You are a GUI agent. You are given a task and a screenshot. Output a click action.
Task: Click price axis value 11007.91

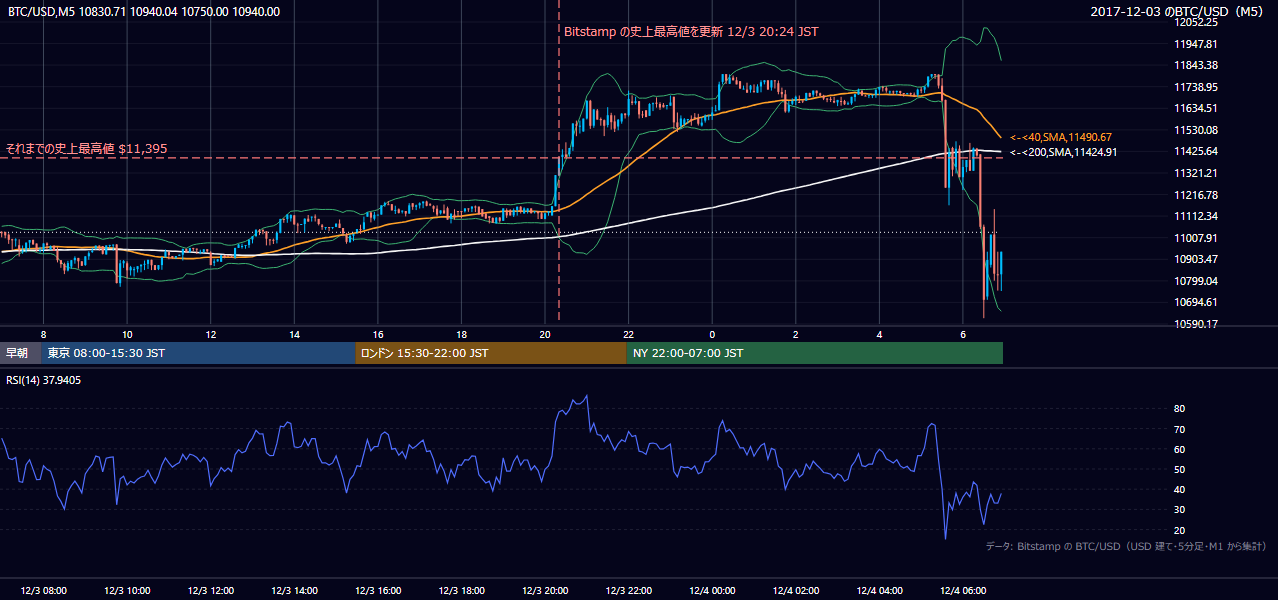[x=1195, y=238]
